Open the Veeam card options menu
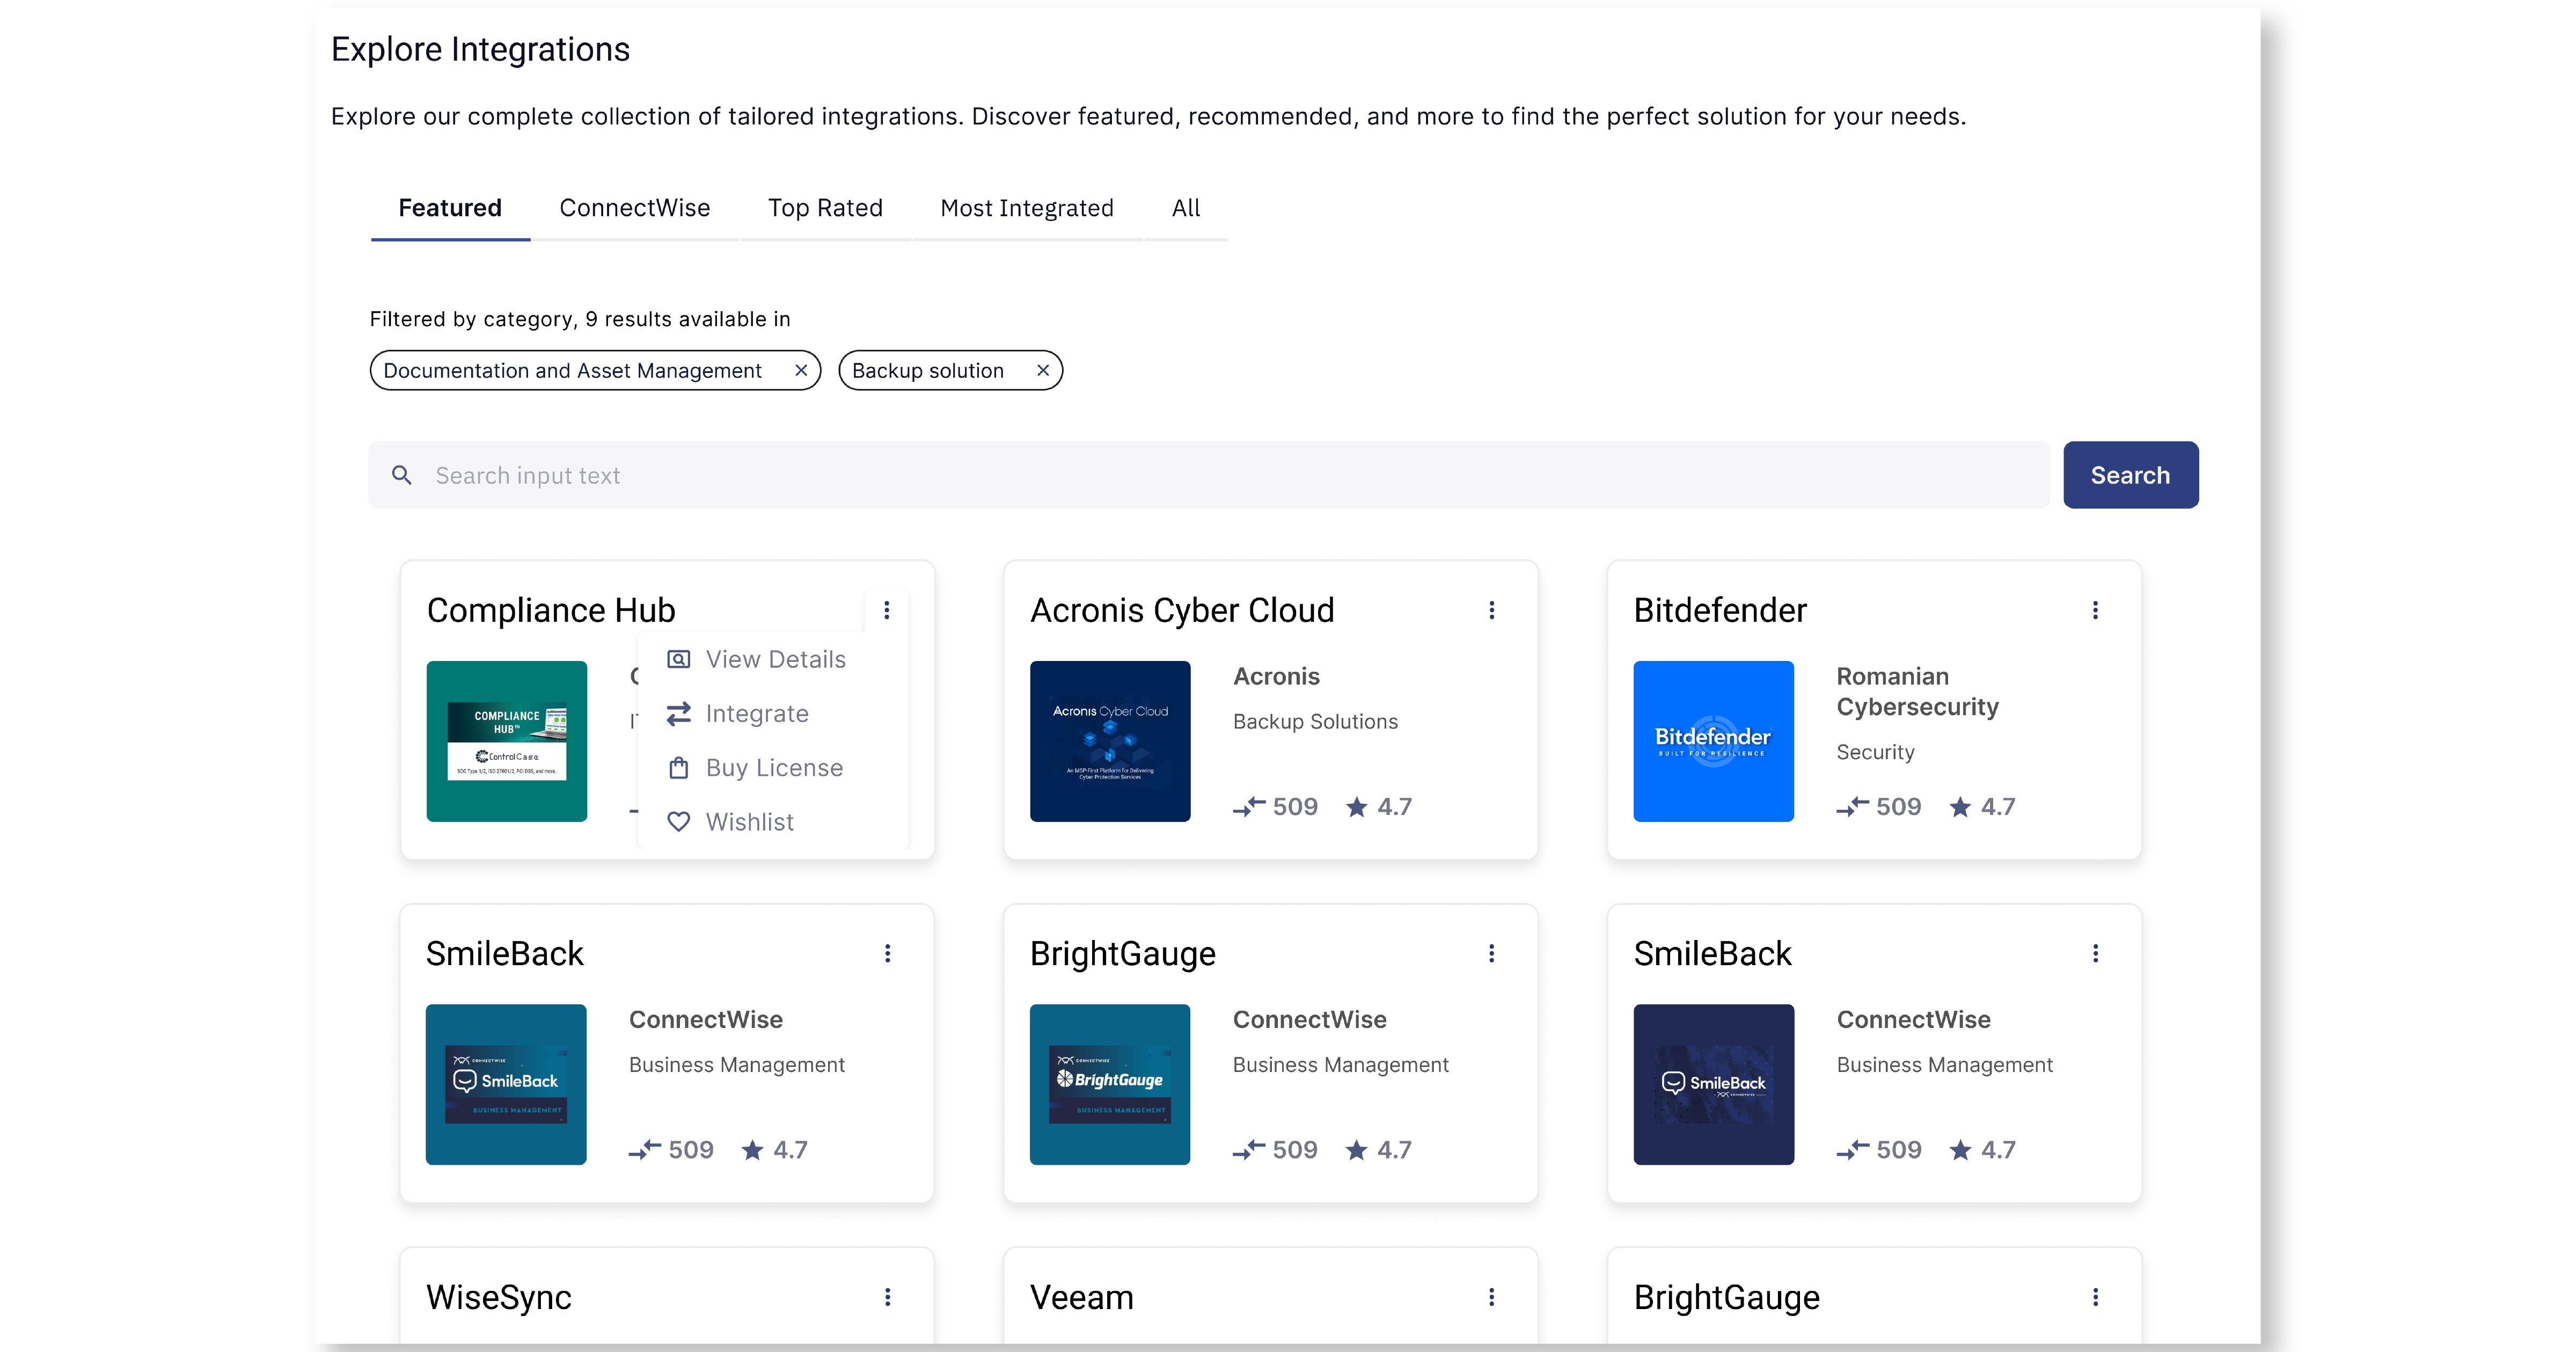 point(1491,1297)
